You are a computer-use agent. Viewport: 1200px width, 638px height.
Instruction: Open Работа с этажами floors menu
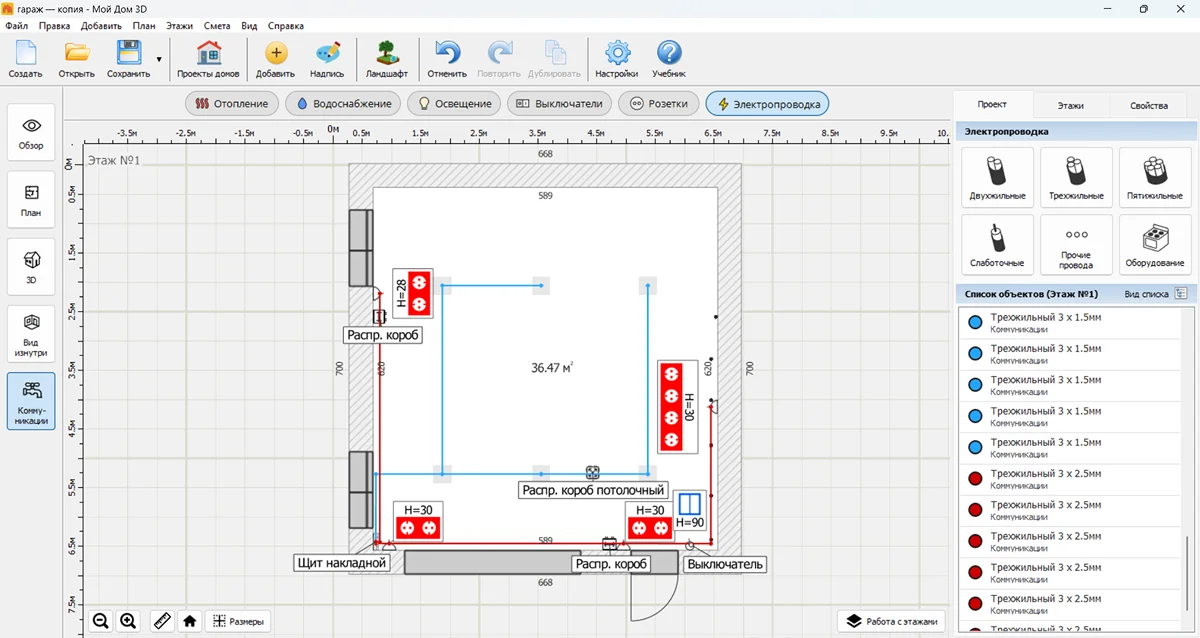coord(892,621)
